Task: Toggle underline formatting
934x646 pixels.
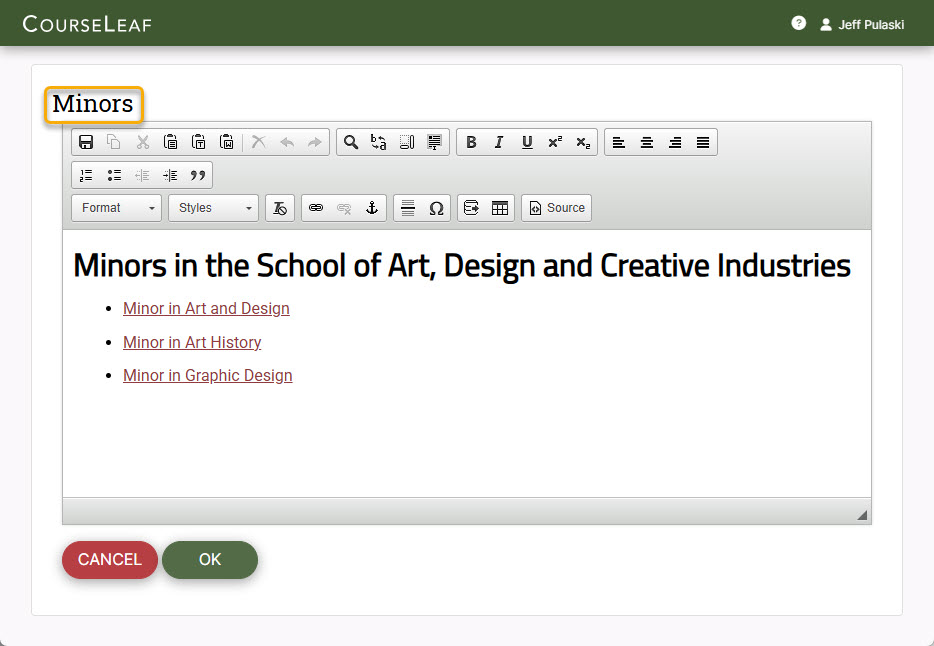Action: tap(527, 142)
